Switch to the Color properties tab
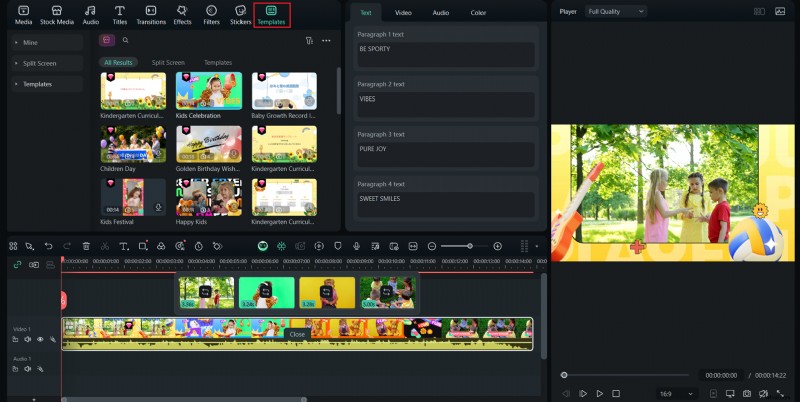 [x=478, y=13]
